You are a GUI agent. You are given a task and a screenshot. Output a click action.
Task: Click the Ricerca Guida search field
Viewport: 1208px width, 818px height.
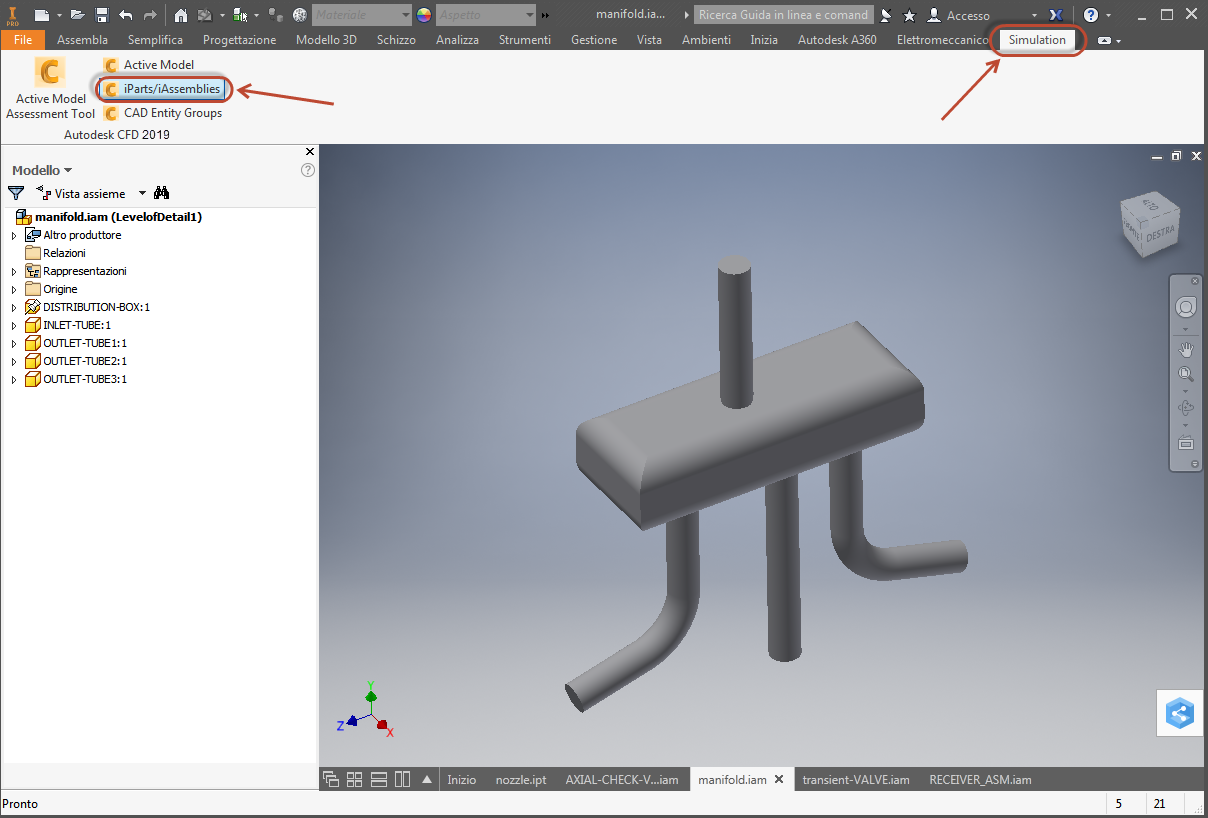pyautogui.click(x=784, y=15)
